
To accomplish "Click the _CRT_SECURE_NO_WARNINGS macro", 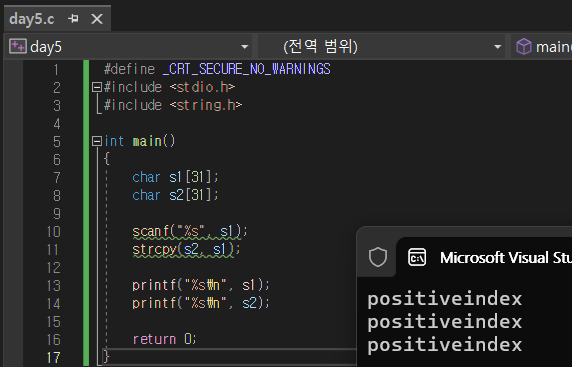I will click(246, 69).
